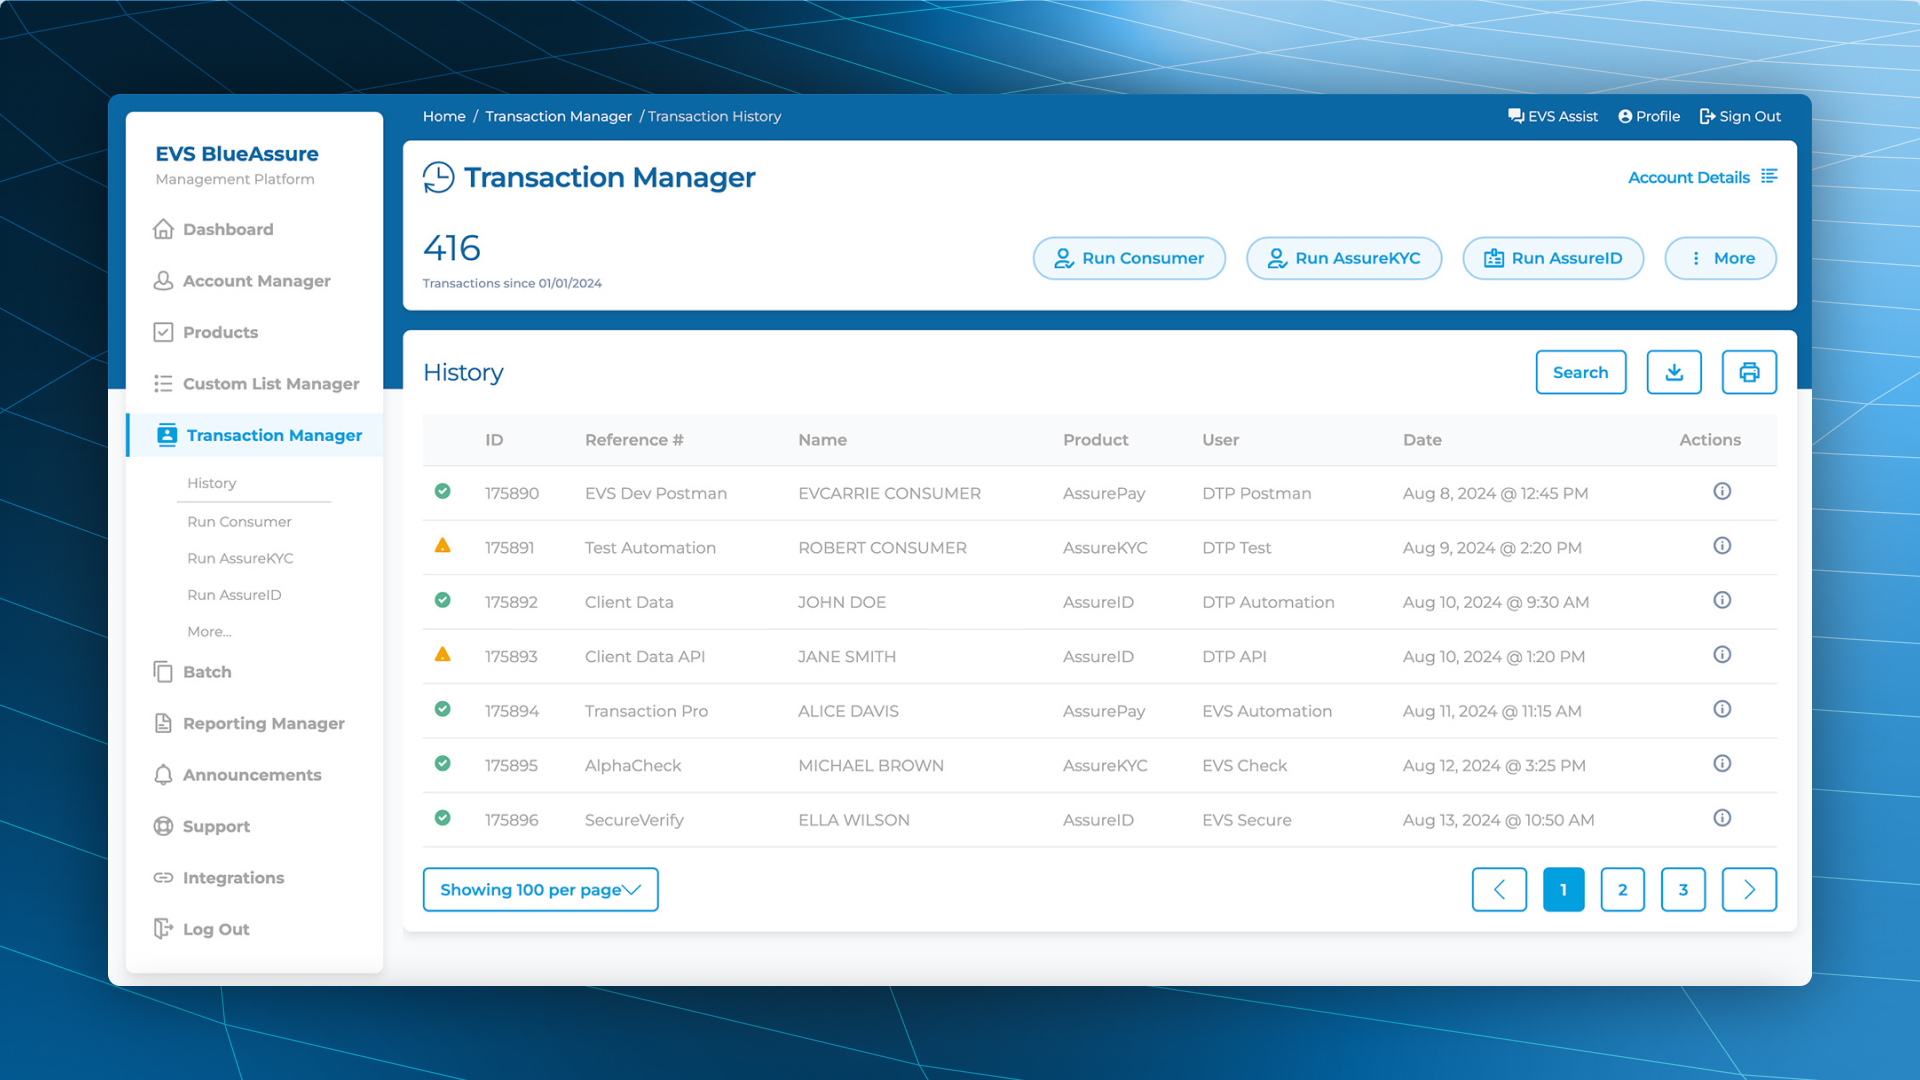This screenshot has height=1080, width=1920.
Task: Click the print history icon button
Action: click(1748, 372)
